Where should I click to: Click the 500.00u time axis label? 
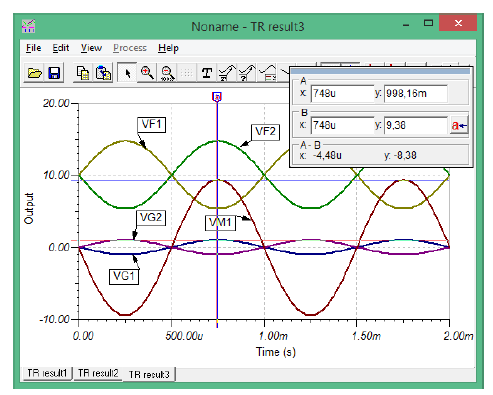pos(184,336)
